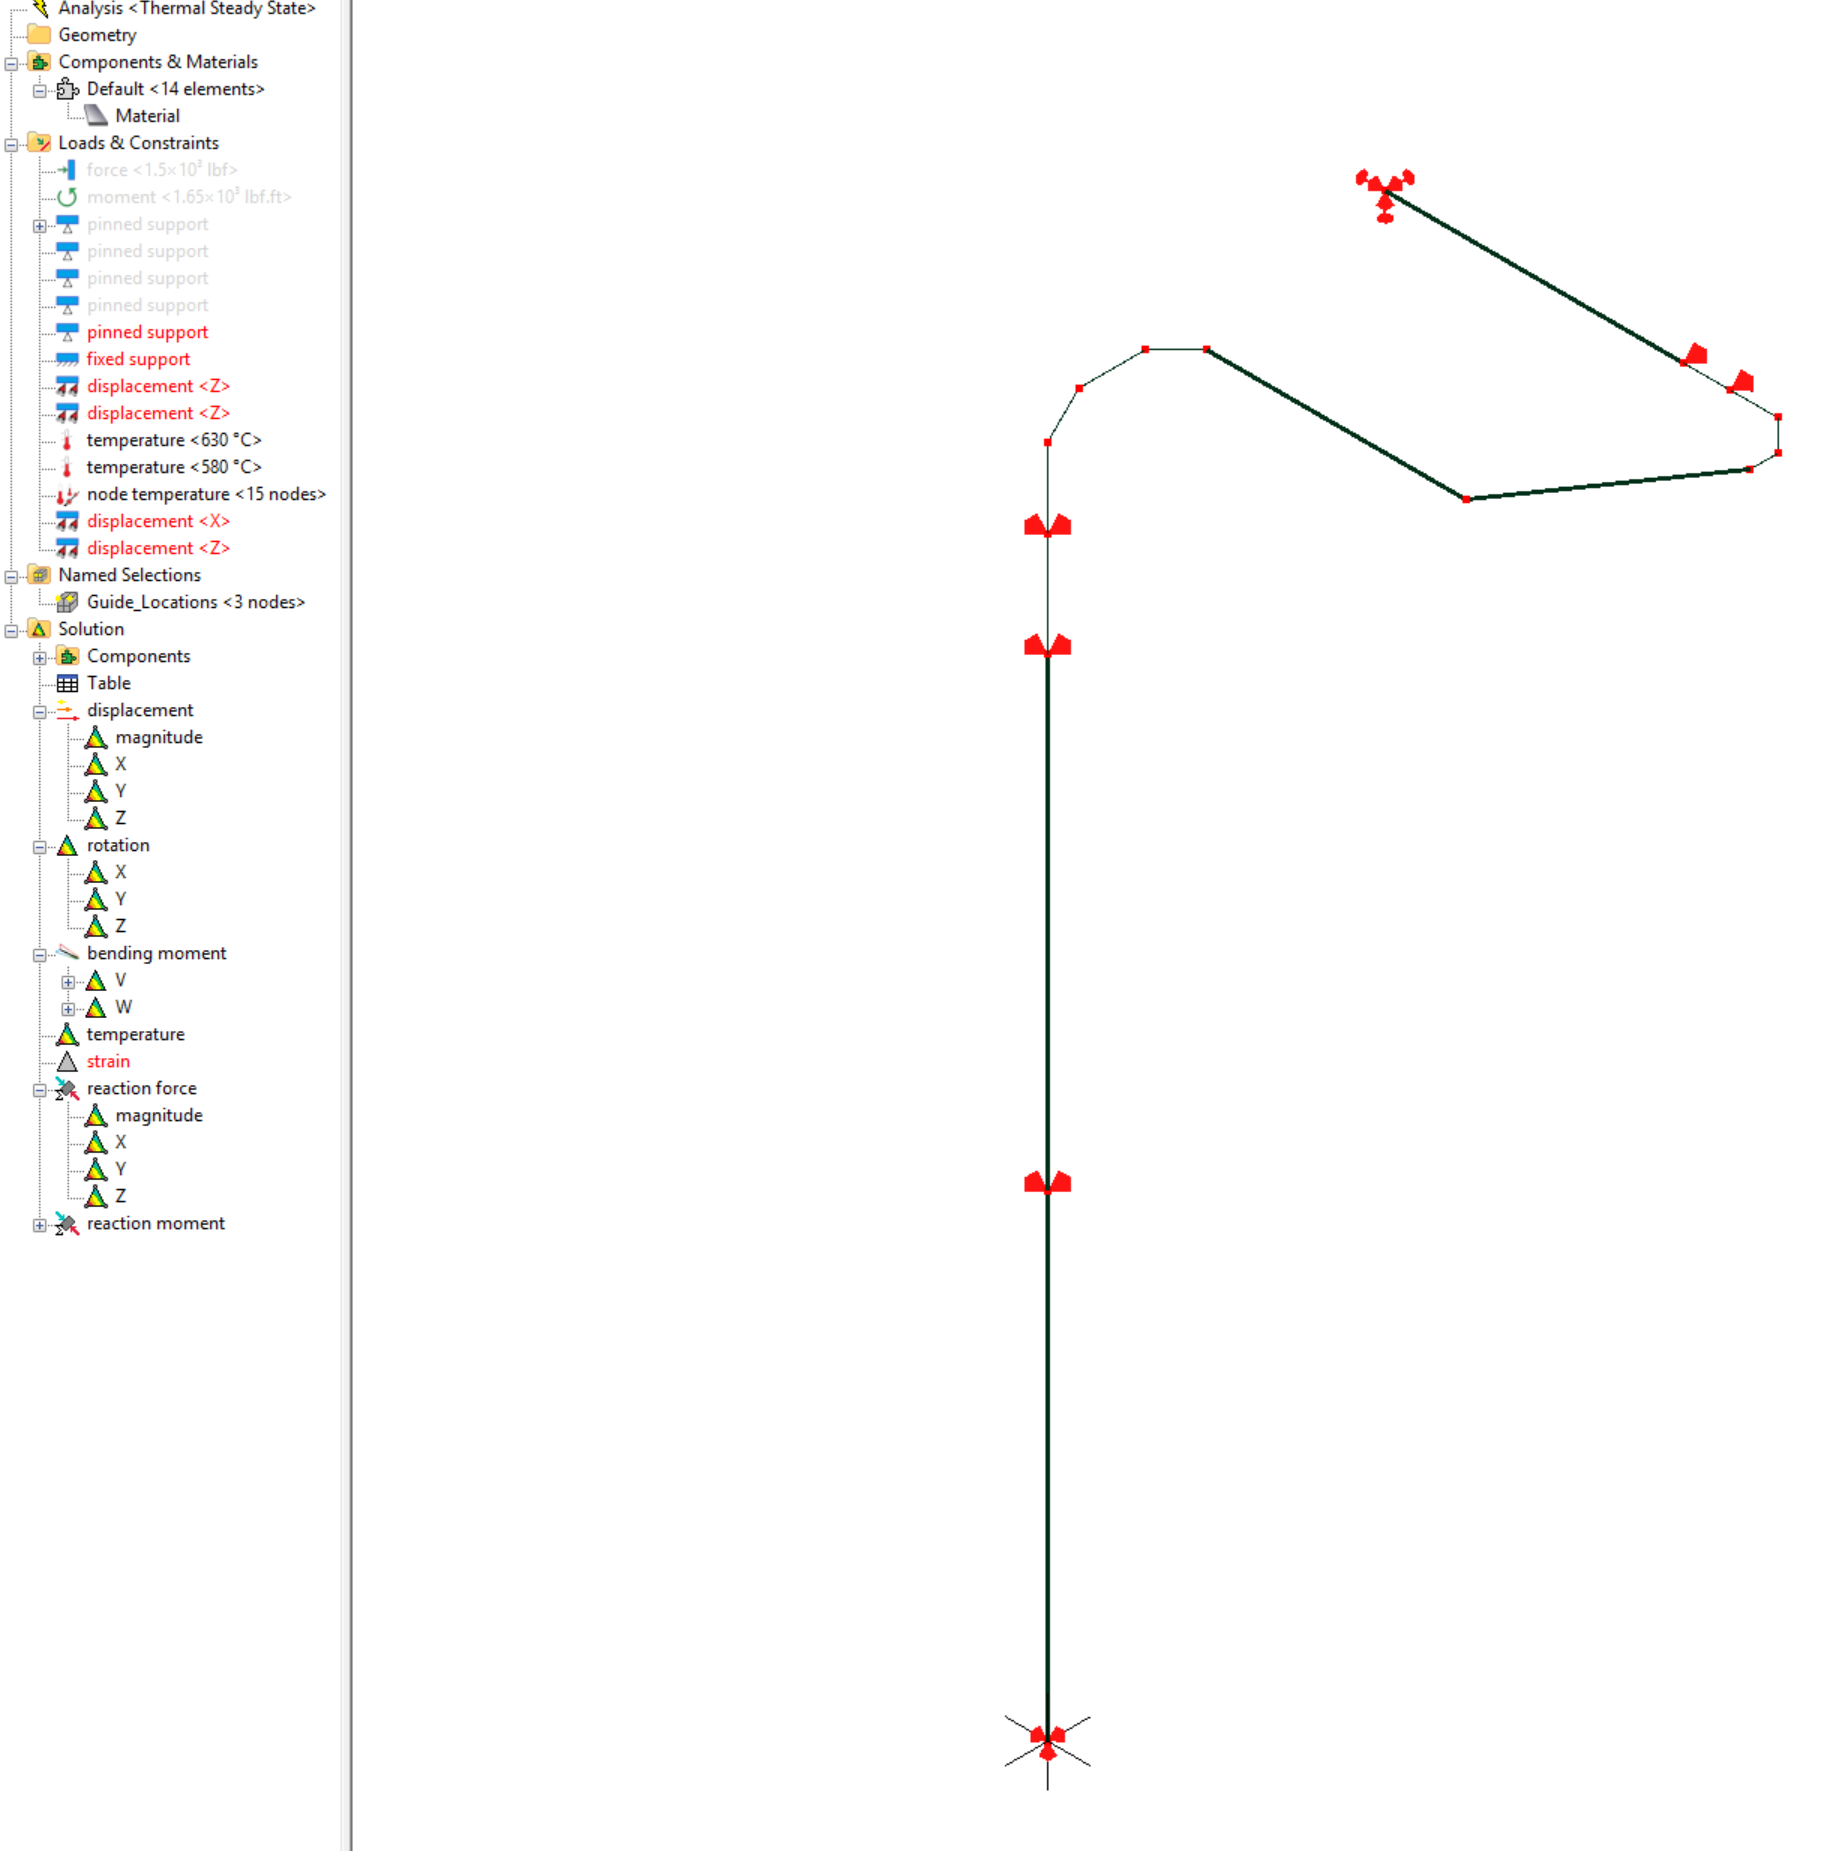Click the Geometry folder icon
1840x1851 pixels.
(x=39, y=35)
